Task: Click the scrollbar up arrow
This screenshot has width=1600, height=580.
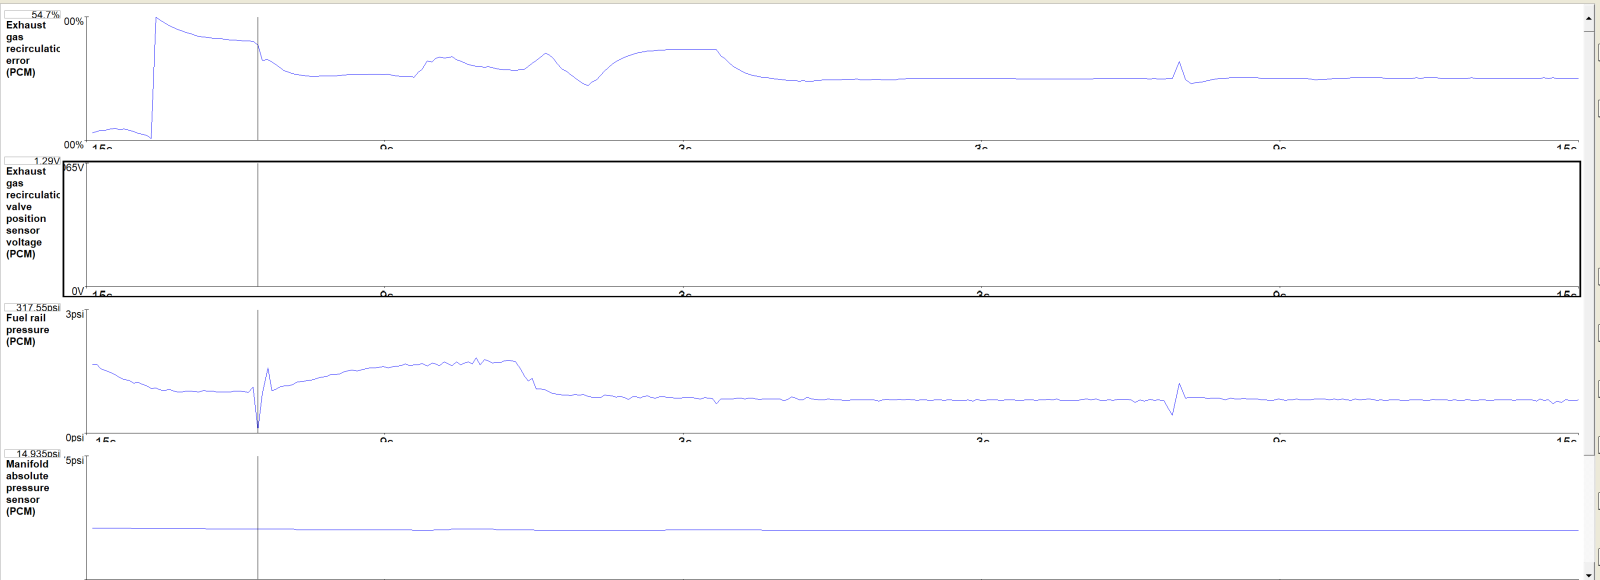Action: [1590, 18]
